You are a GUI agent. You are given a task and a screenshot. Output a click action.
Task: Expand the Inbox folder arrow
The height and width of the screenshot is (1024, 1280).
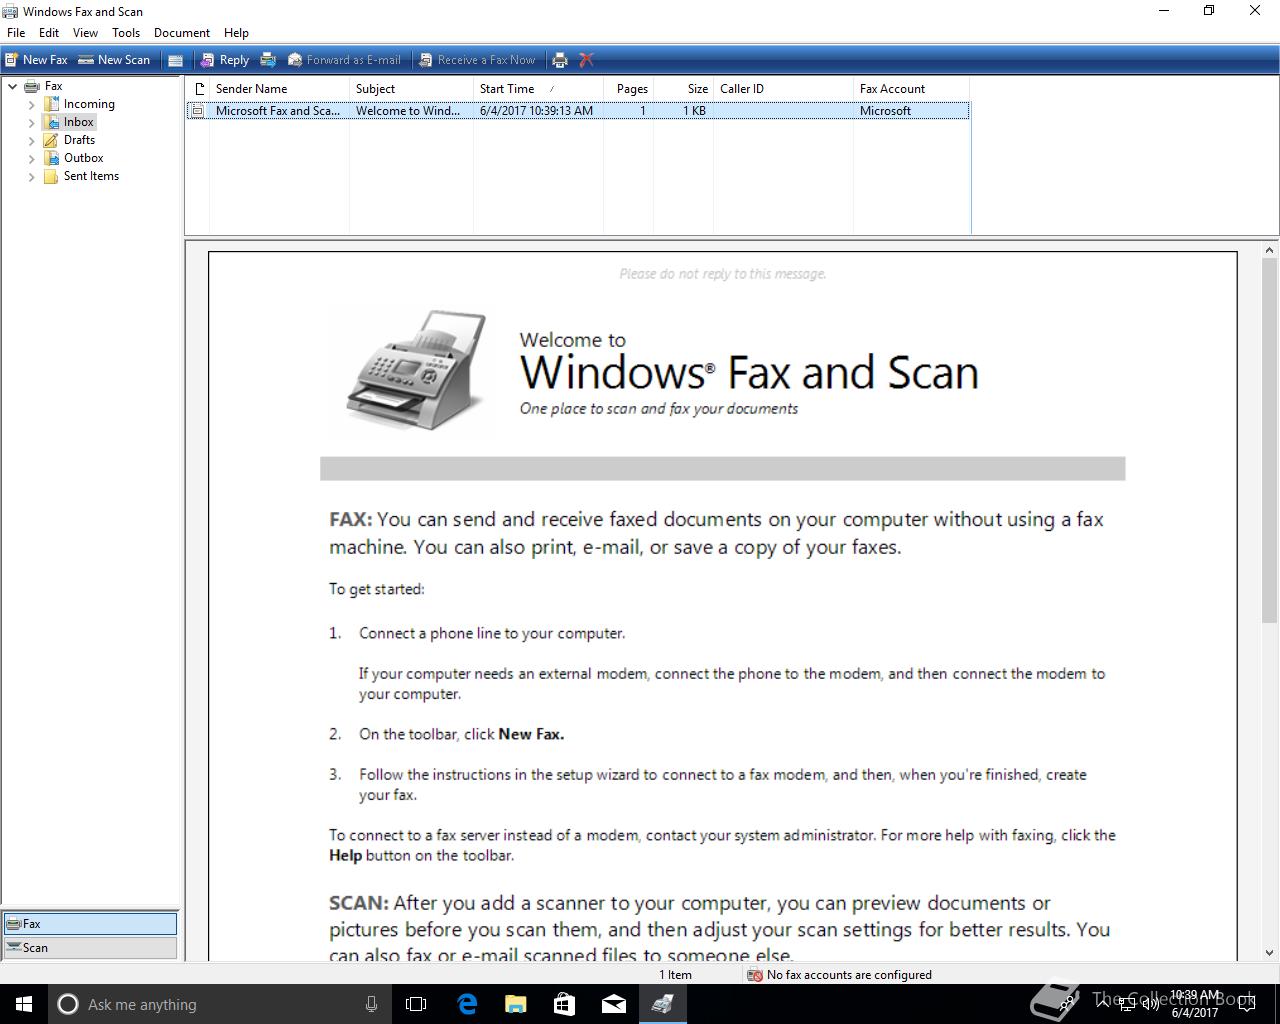pos(31,122)
